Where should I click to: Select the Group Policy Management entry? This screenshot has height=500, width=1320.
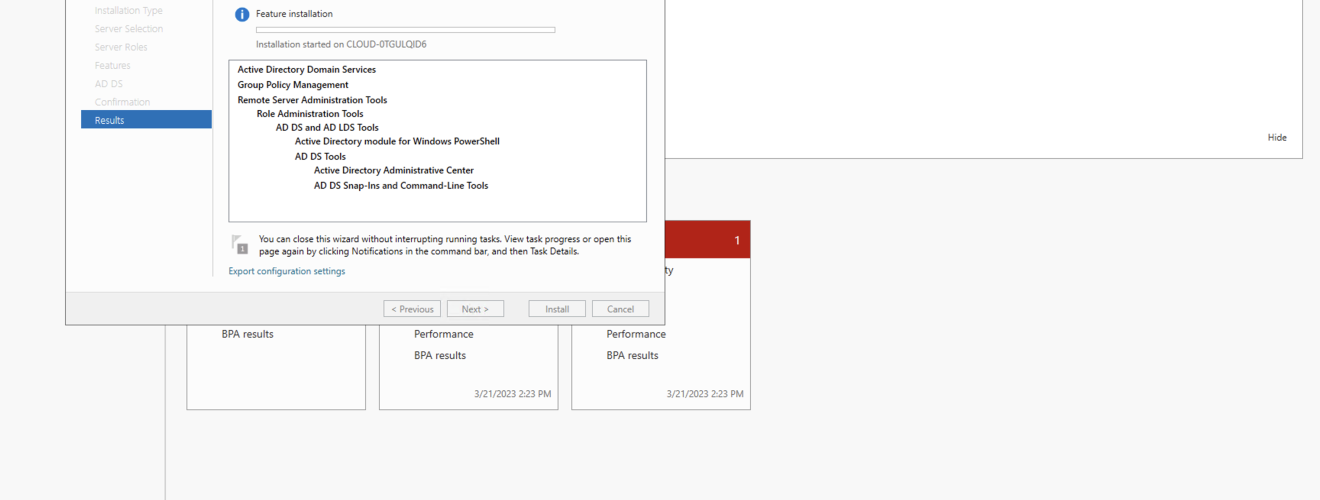[293, 85]
